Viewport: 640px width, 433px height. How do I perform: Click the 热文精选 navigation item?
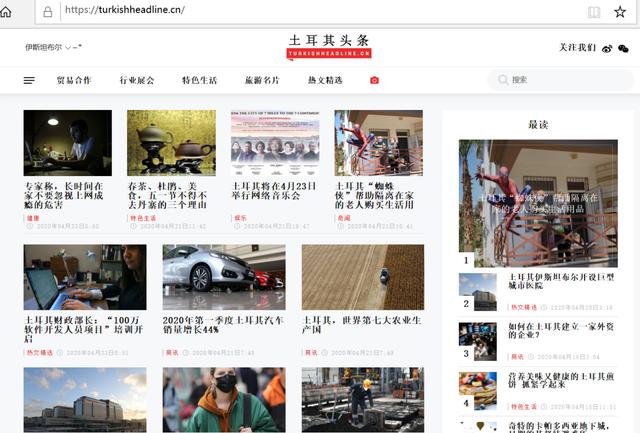click(x=325, y=80)
